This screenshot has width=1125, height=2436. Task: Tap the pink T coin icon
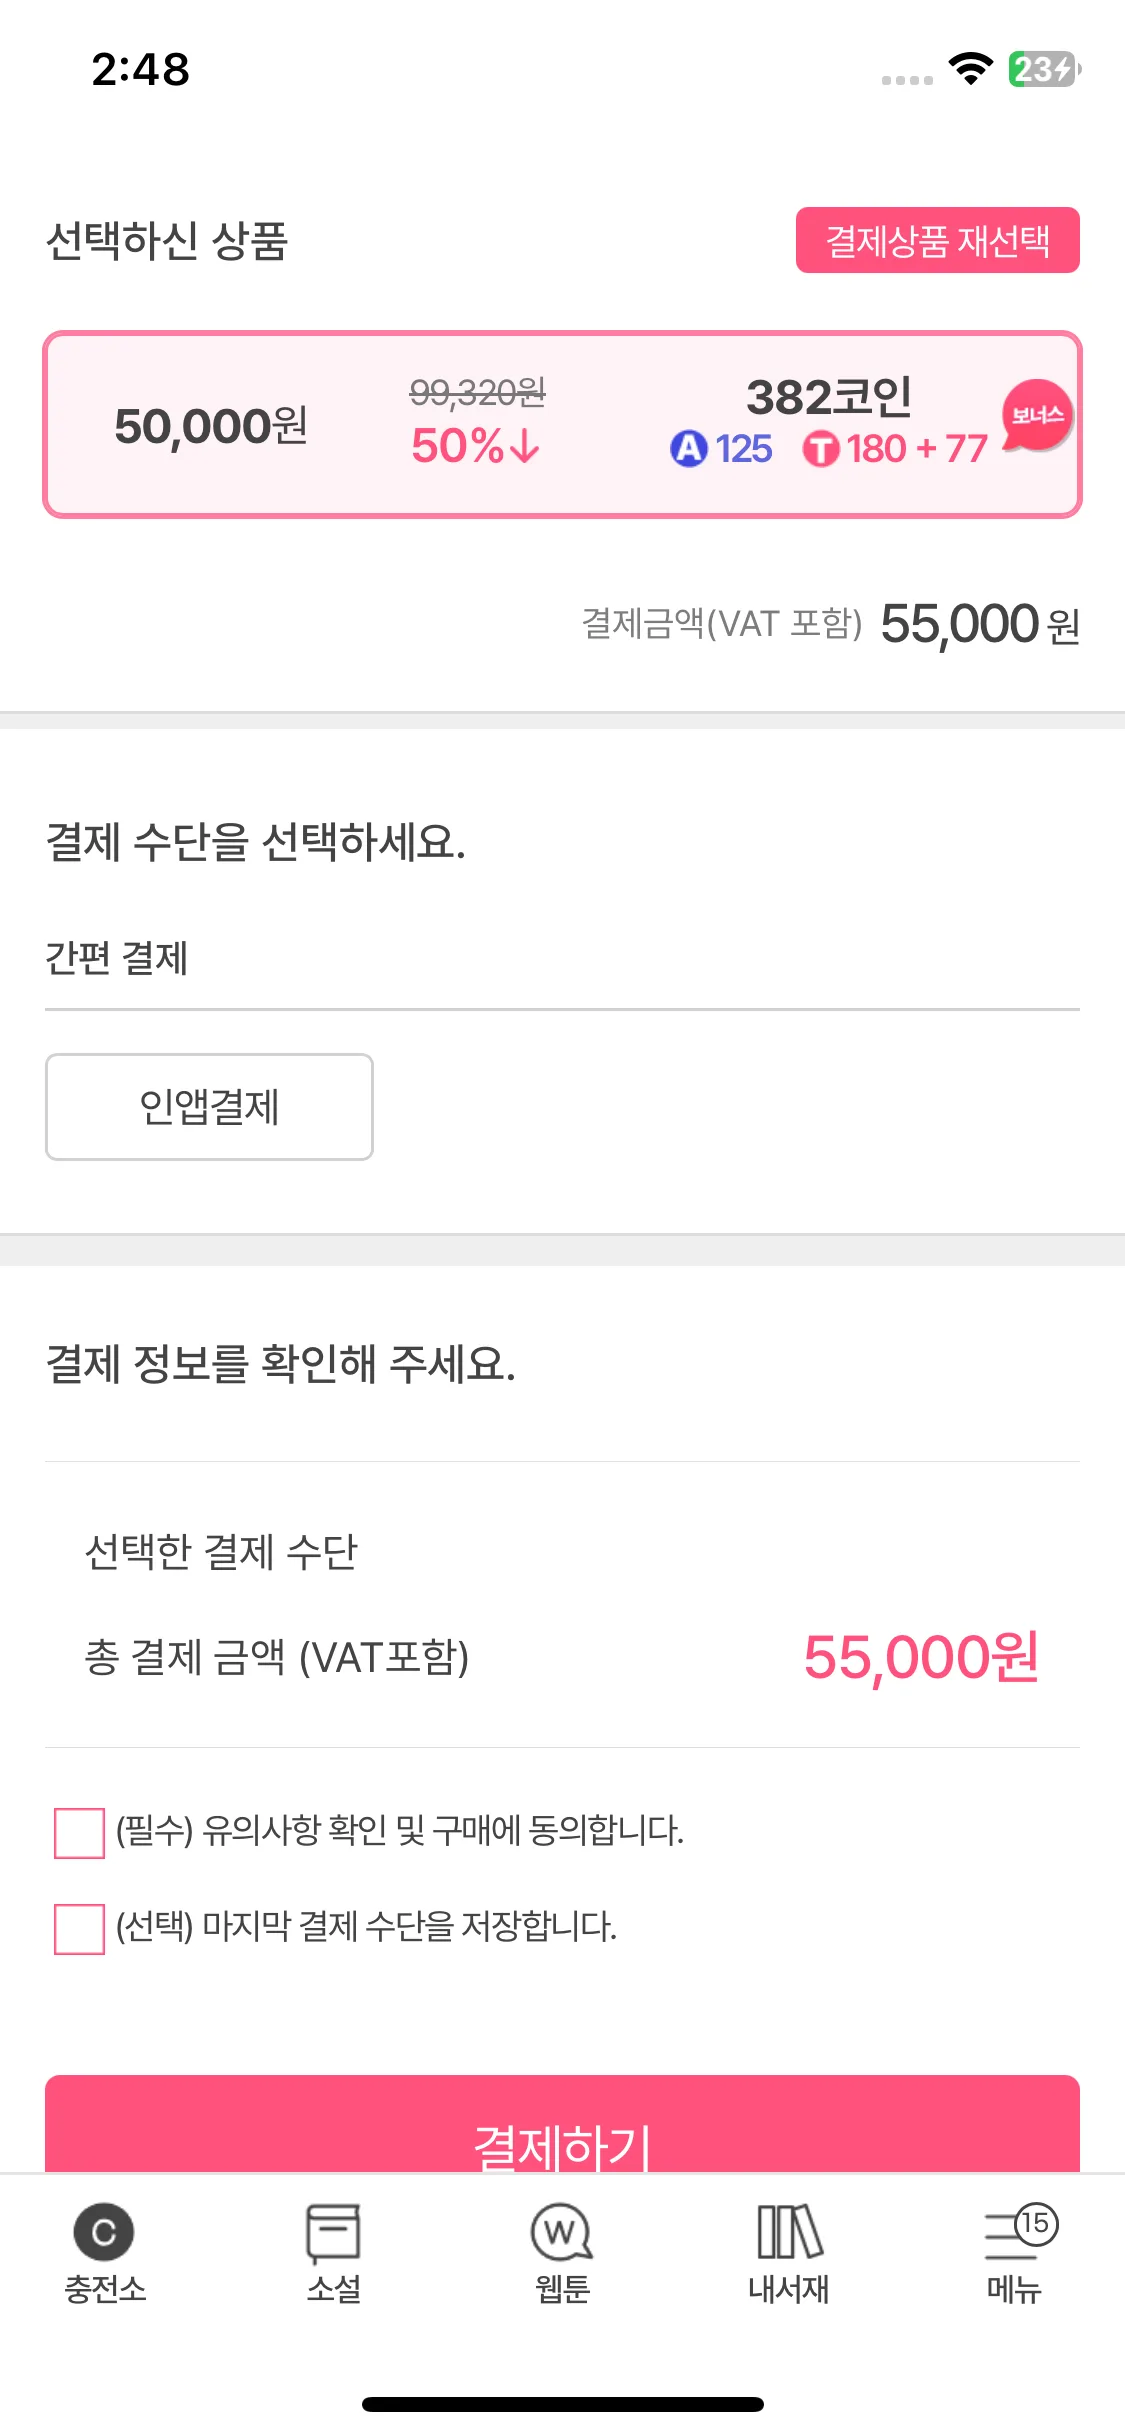pos(821,448)
